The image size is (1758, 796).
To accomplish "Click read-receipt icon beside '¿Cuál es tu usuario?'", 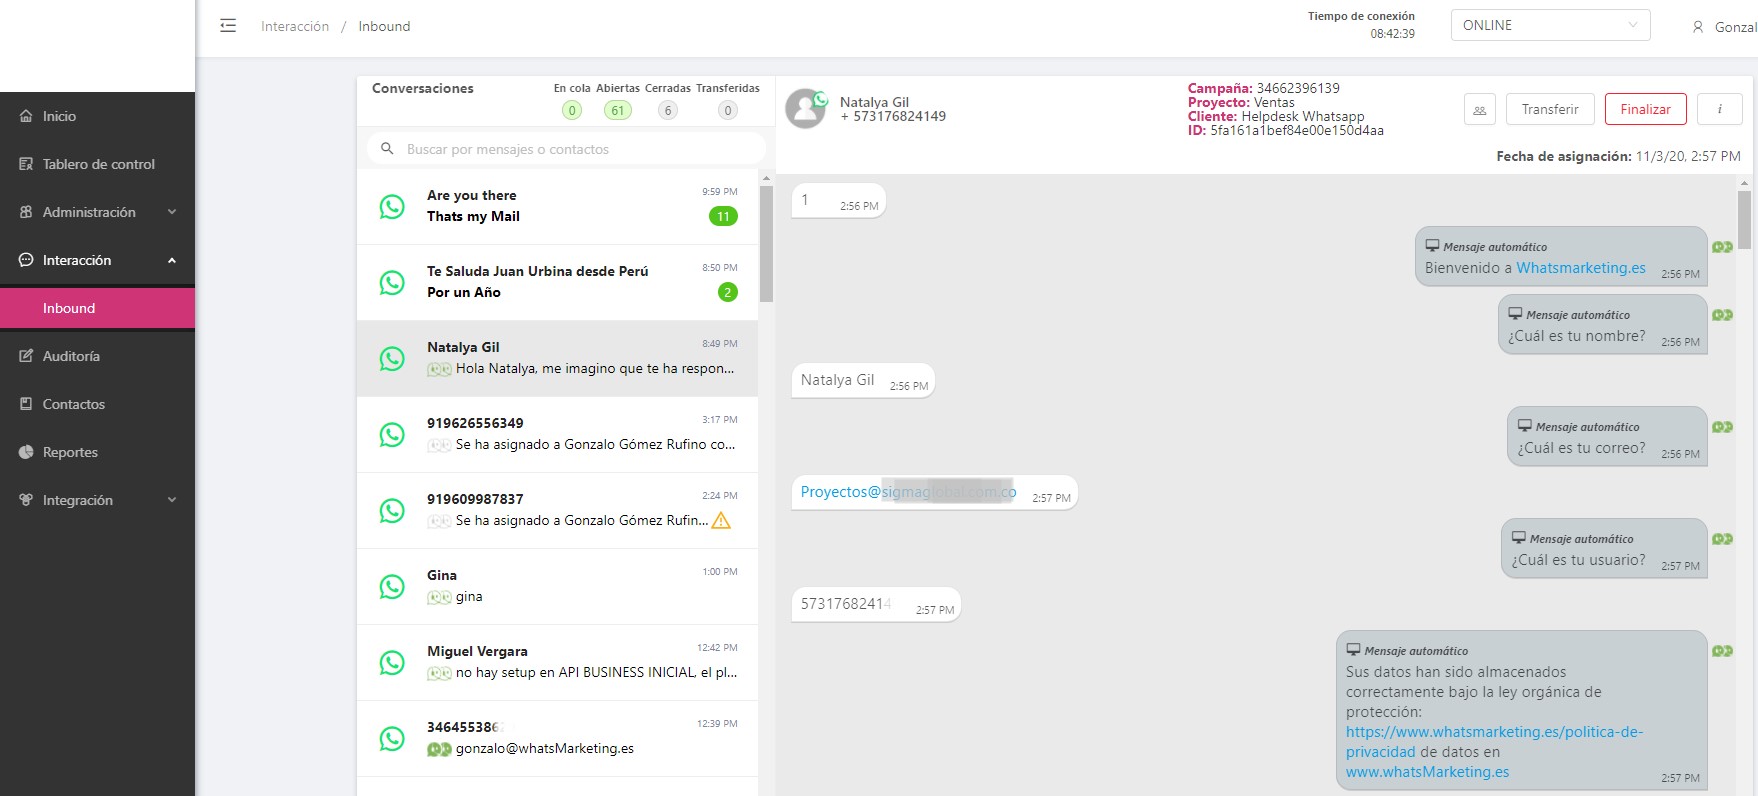I will pos(1722,539).
